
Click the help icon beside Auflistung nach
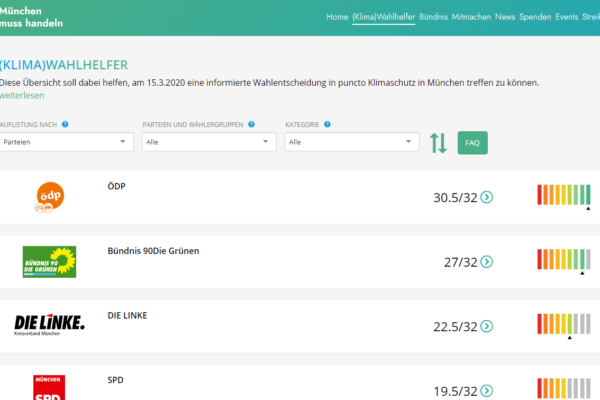65,125
